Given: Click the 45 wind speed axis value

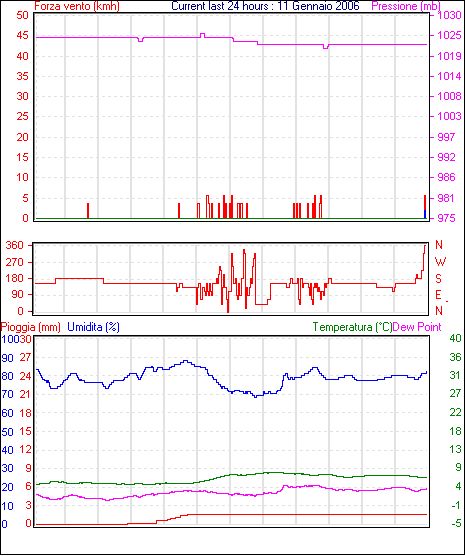Looking at the screenshot, I should point(22,35).
